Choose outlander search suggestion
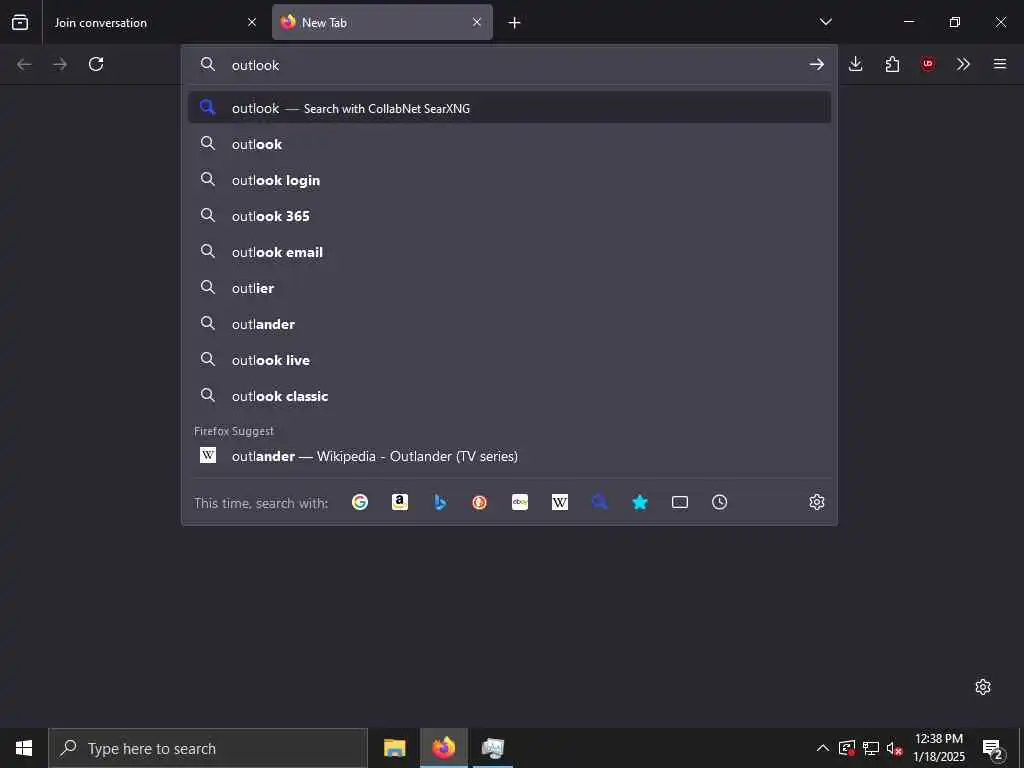 (x=509, y=323)
